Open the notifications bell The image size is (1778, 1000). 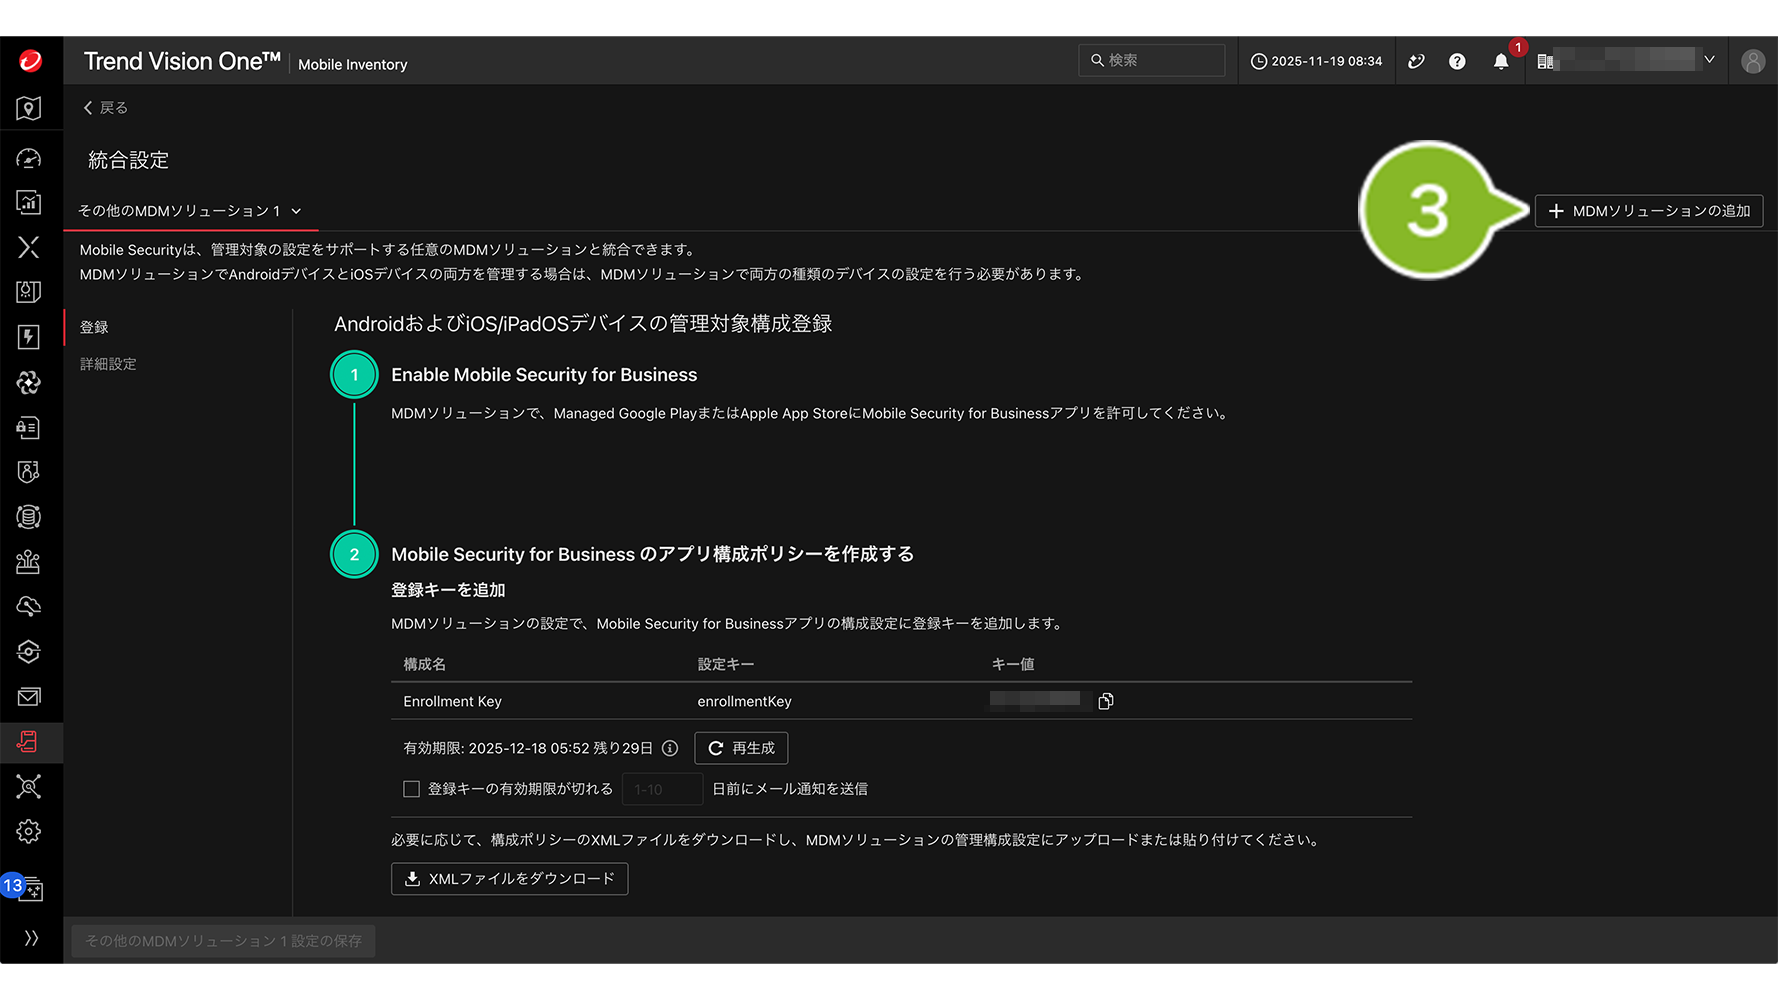[x=1500, y=62]
